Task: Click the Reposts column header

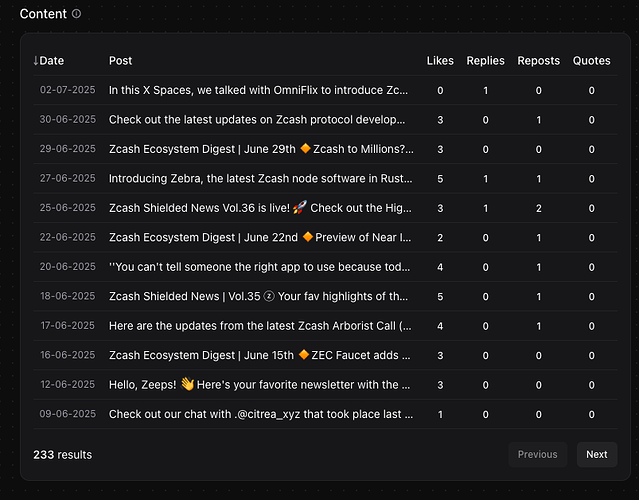Action: pyautogui.click(x=538, y=61)
